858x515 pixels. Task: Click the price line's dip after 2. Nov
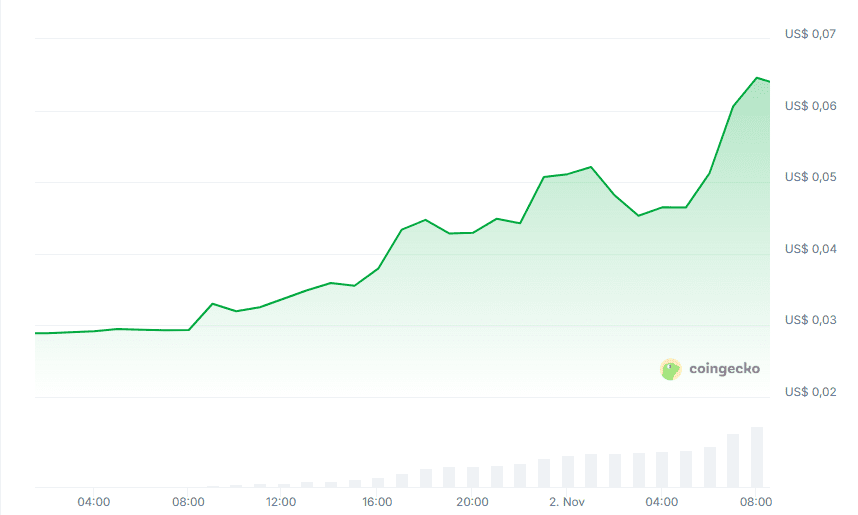(638, 215)
